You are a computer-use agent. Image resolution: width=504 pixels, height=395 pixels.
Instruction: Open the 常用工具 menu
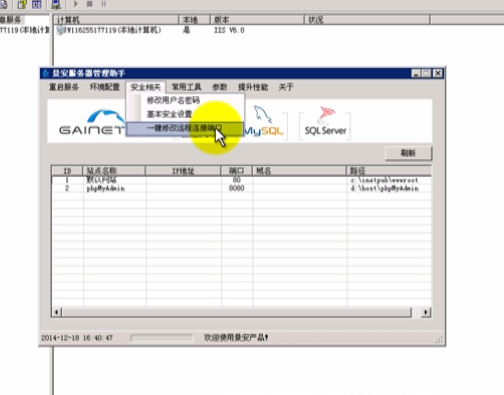click(x=186, y=87)
